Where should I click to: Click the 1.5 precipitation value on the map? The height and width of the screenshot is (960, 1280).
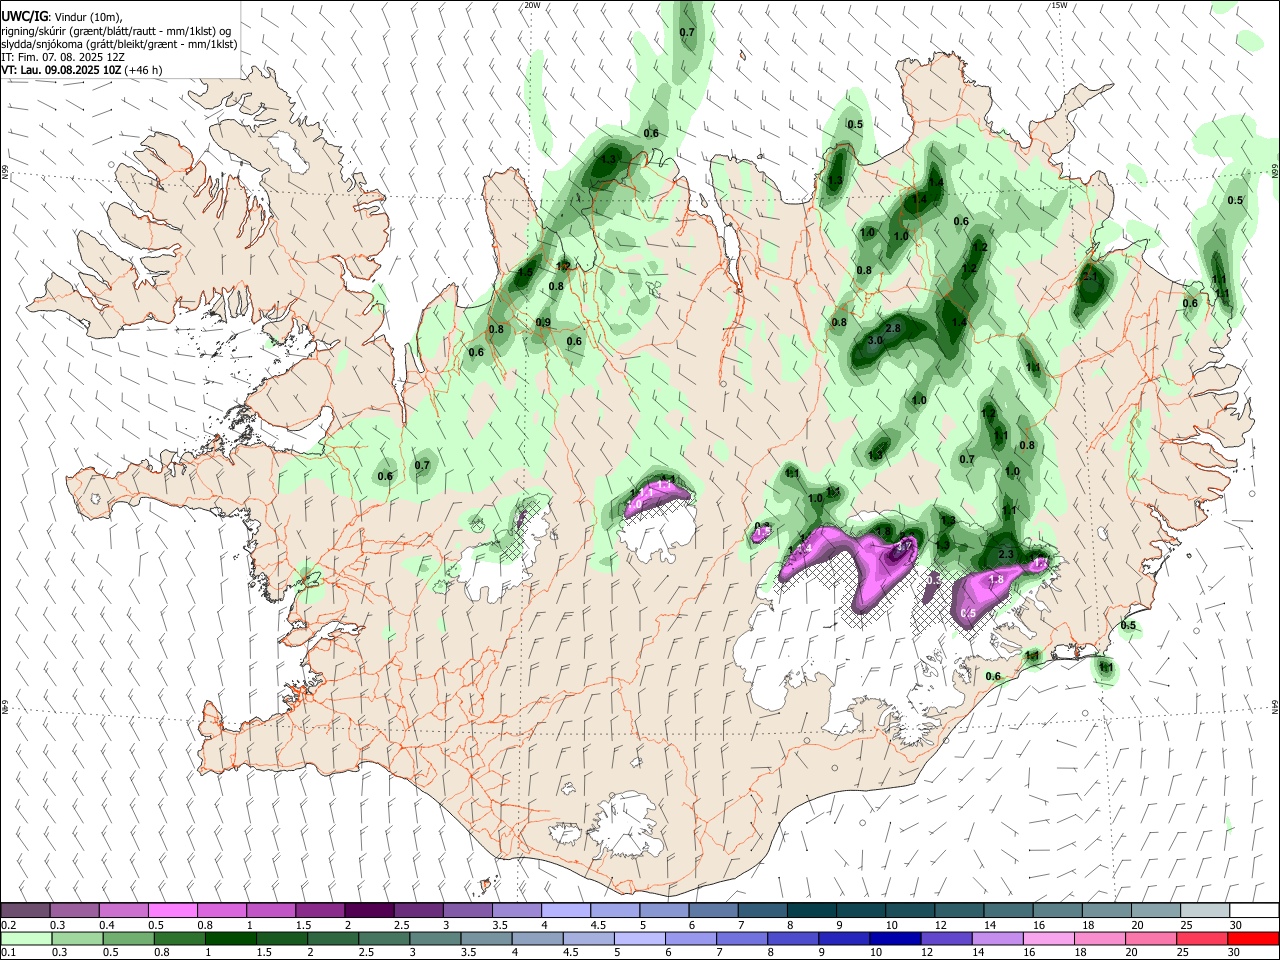pyautogui.click(x=525, y=272)
